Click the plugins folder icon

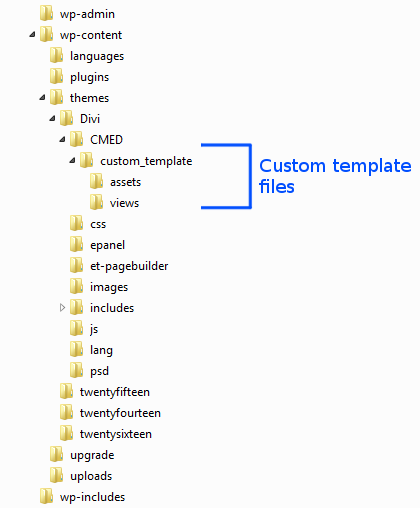[56, 76]
